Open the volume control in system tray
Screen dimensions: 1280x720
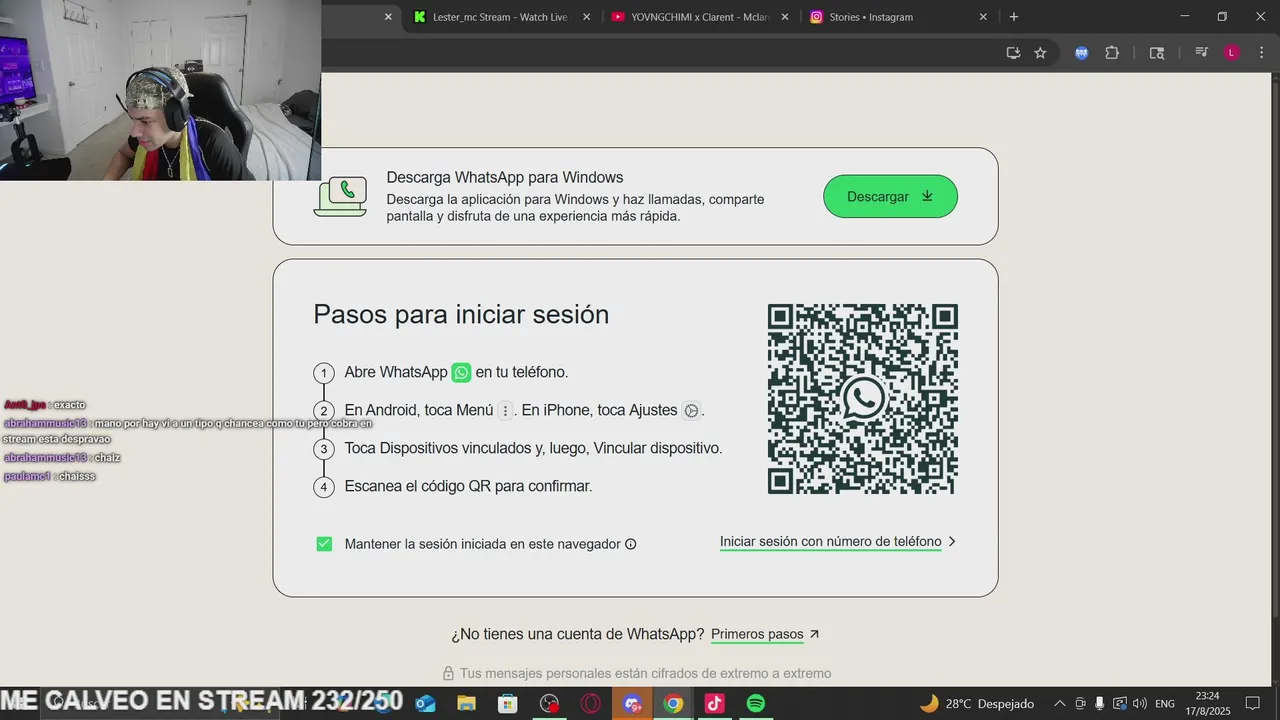coord(1140,704)
